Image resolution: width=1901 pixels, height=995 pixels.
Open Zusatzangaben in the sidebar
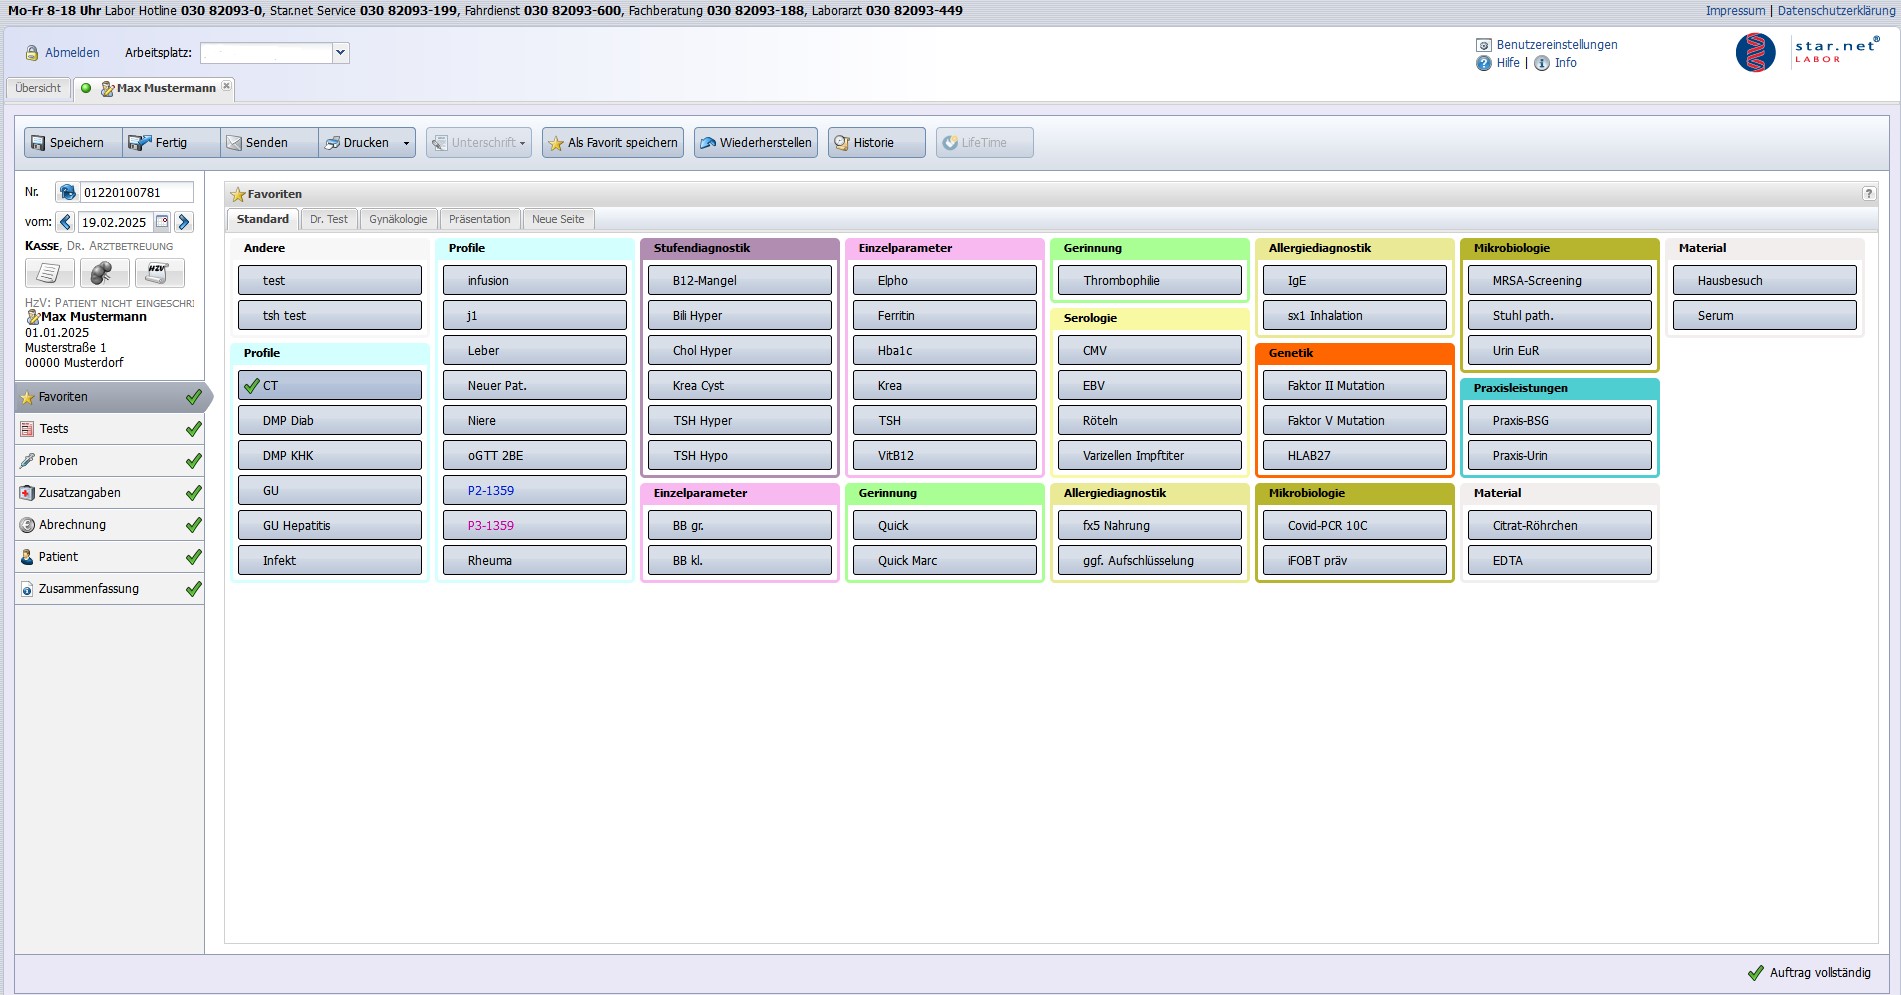80,493
